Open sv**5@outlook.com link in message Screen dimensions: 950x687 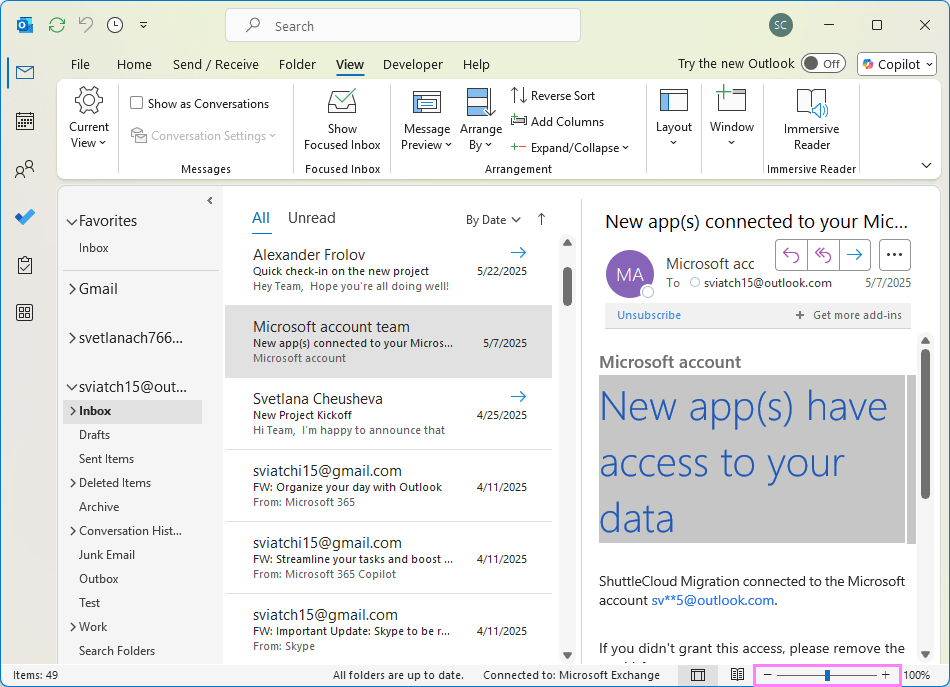712,600
